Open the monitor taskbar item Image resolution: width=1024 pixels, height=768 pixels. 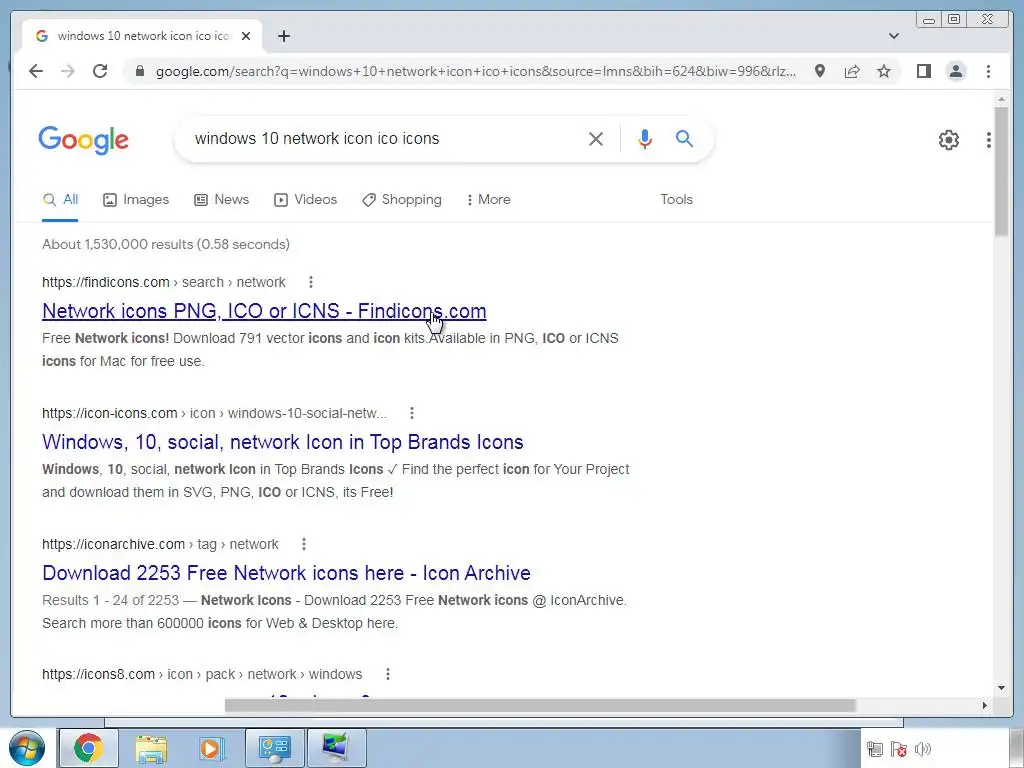(x=336, y=748)
